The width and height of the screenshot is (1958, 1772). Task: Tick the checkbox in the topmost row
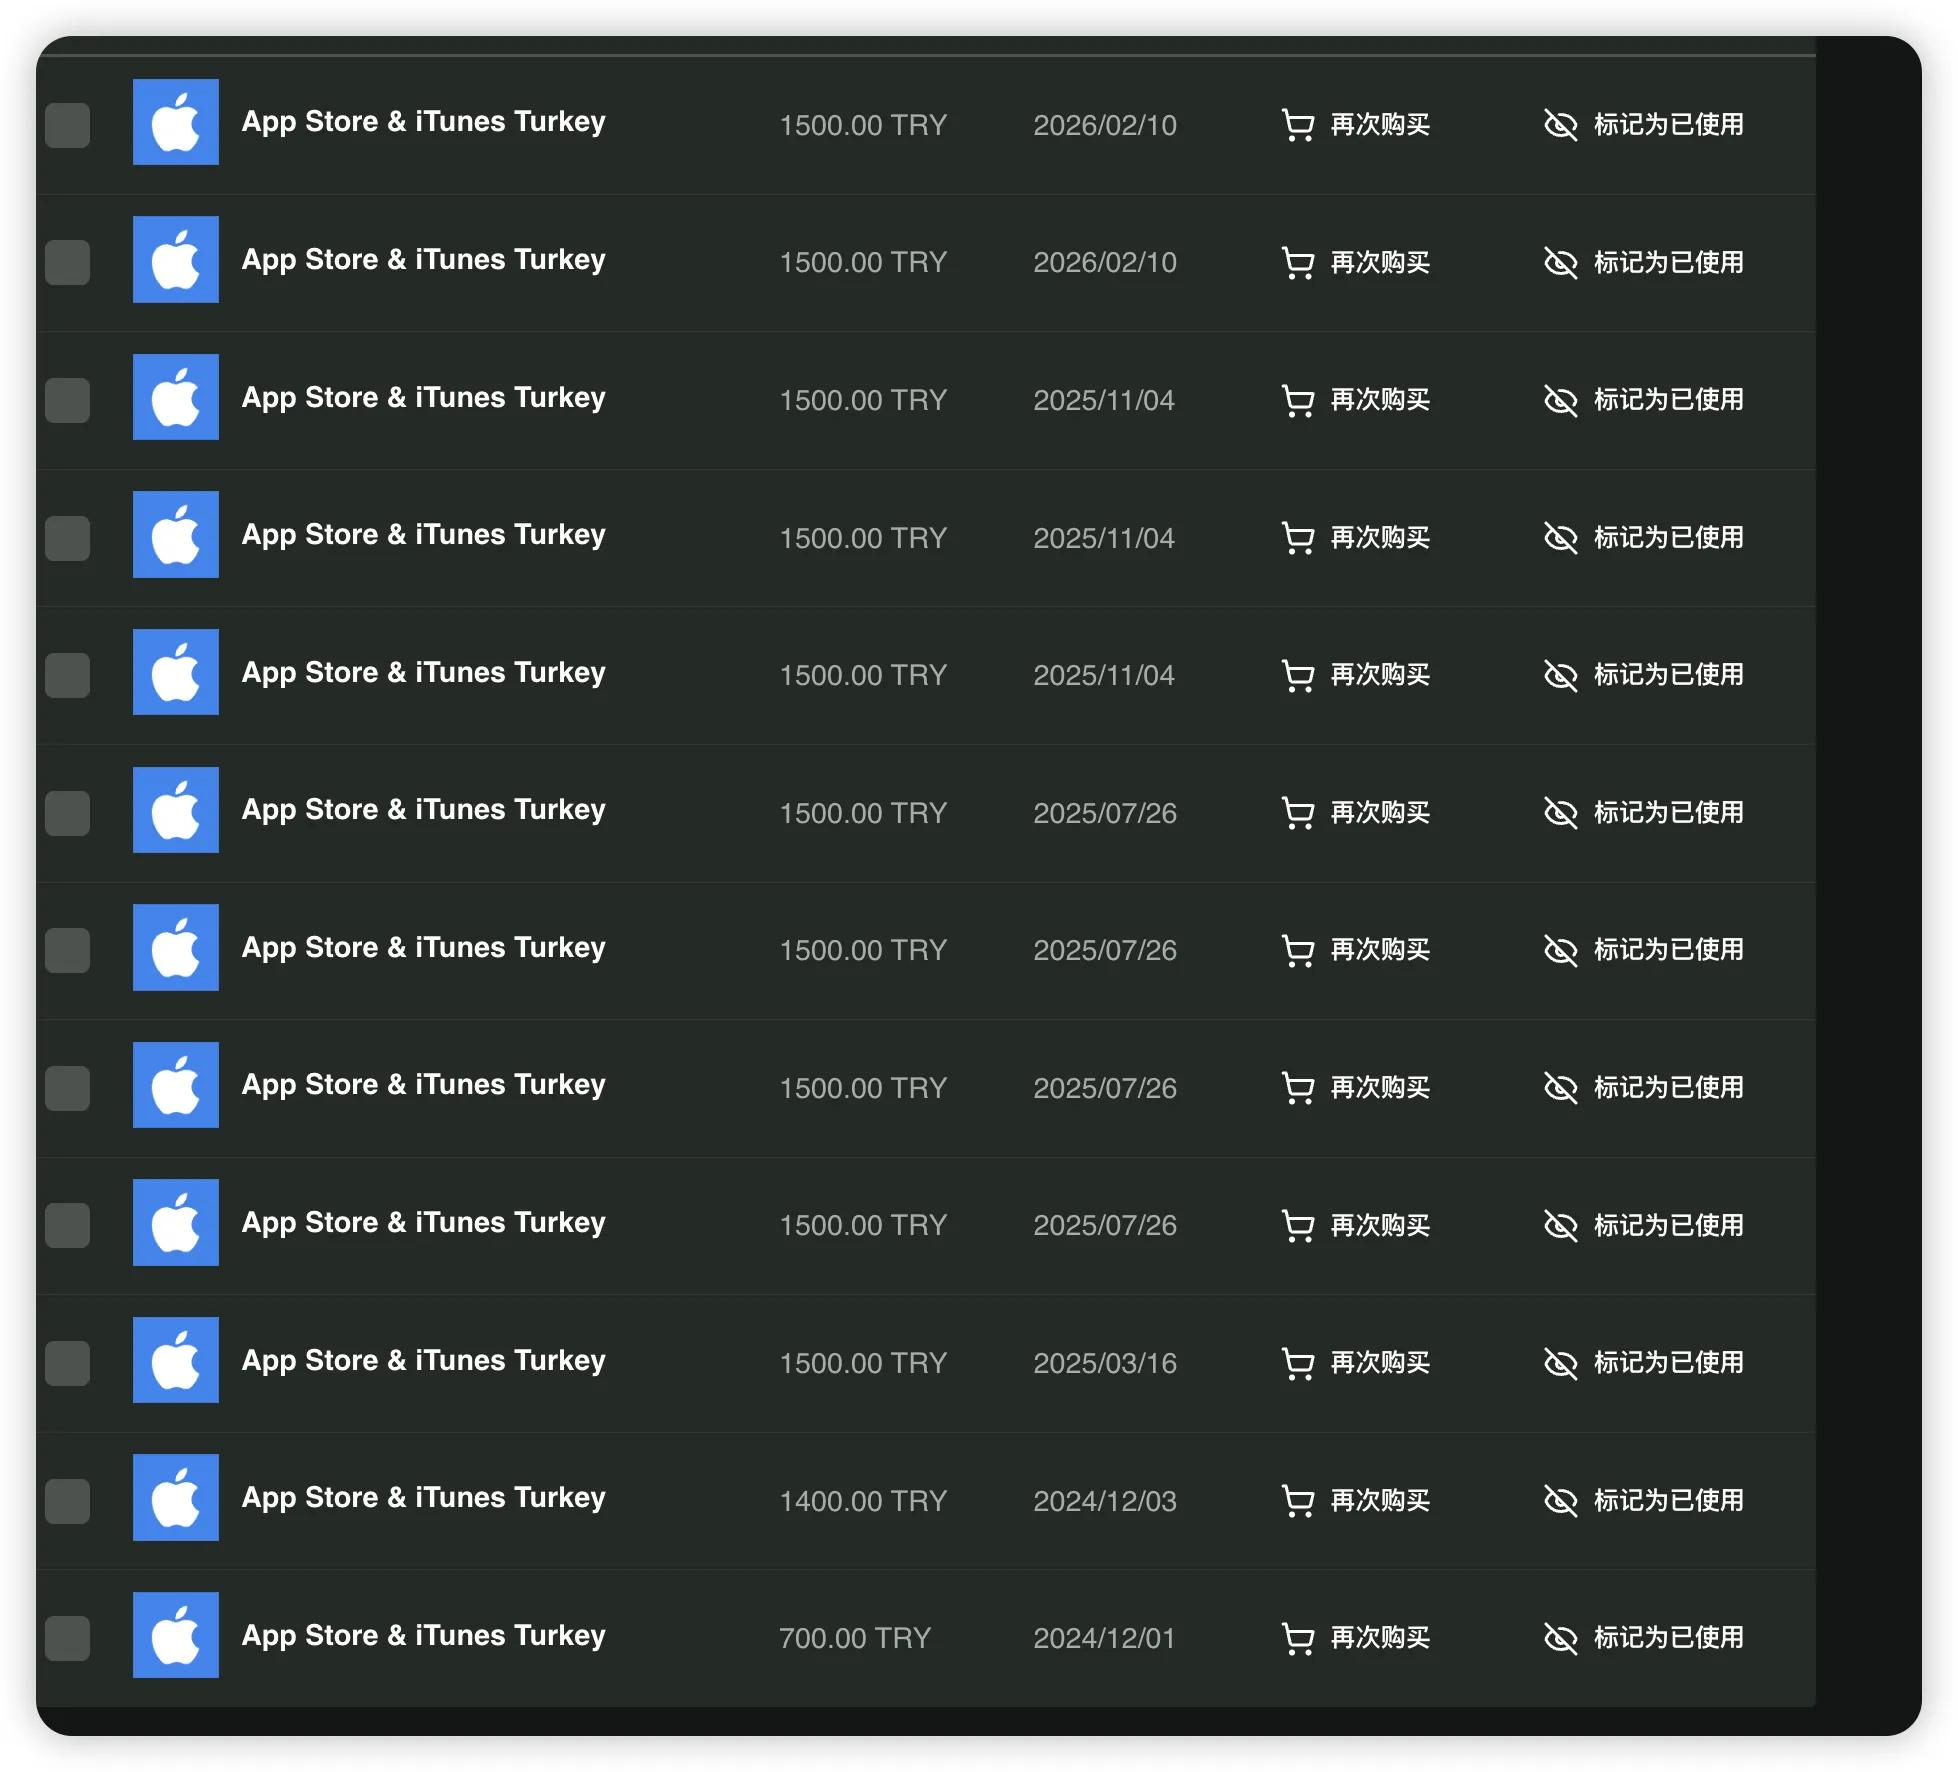click(68, 125)
